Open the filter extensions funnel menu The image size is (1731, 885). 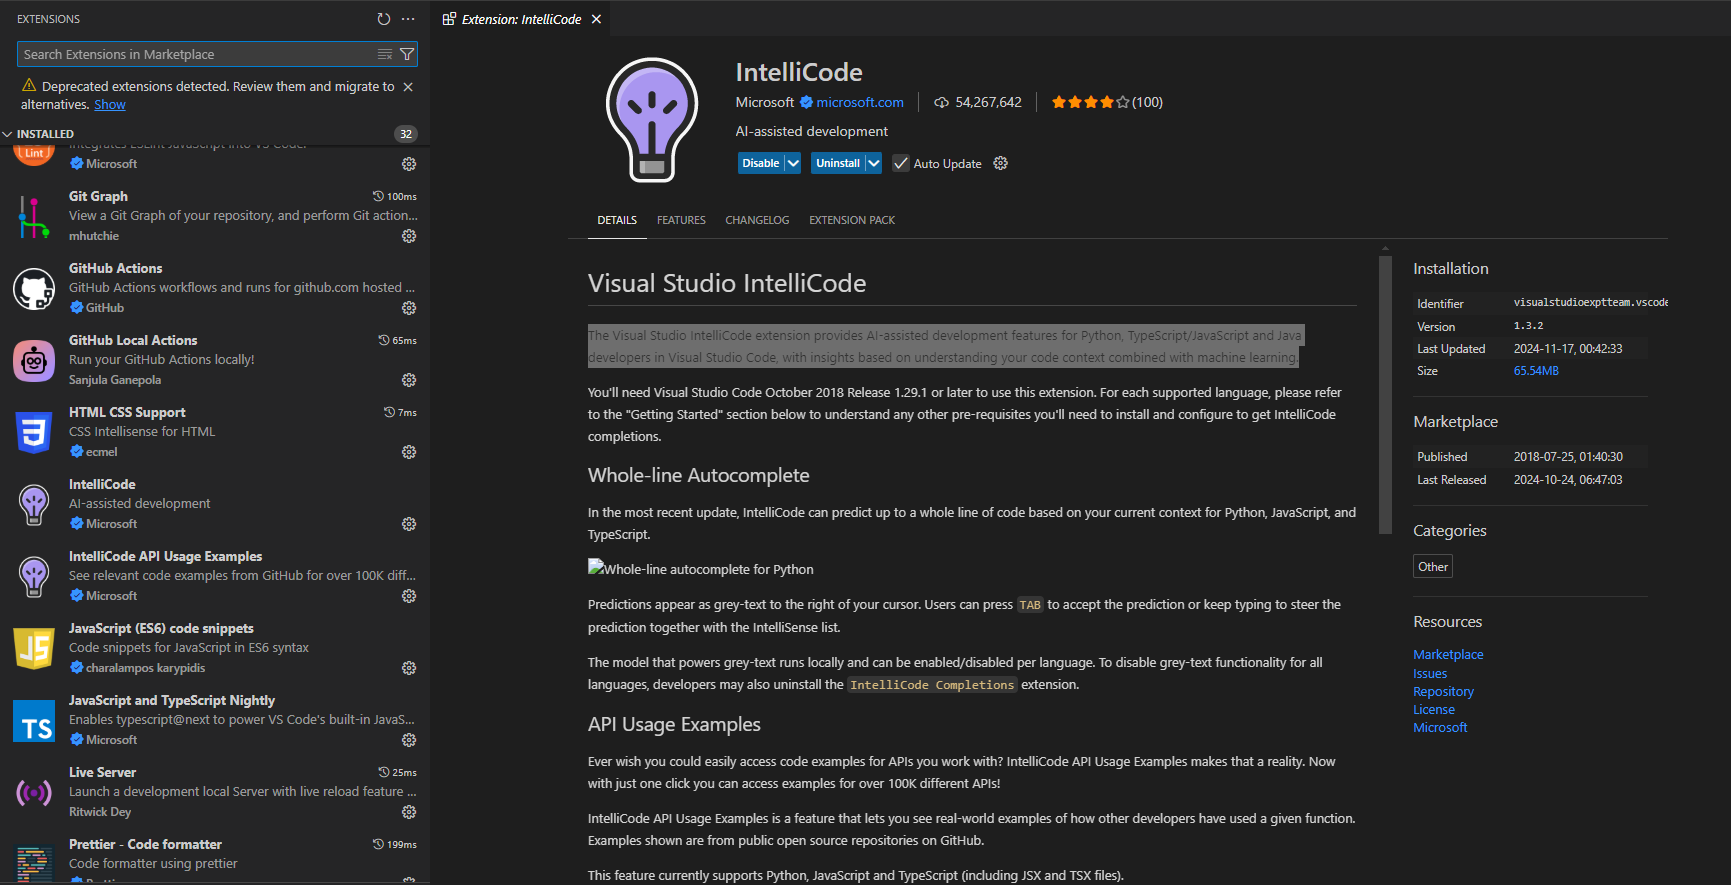click(x=407, y=54)
